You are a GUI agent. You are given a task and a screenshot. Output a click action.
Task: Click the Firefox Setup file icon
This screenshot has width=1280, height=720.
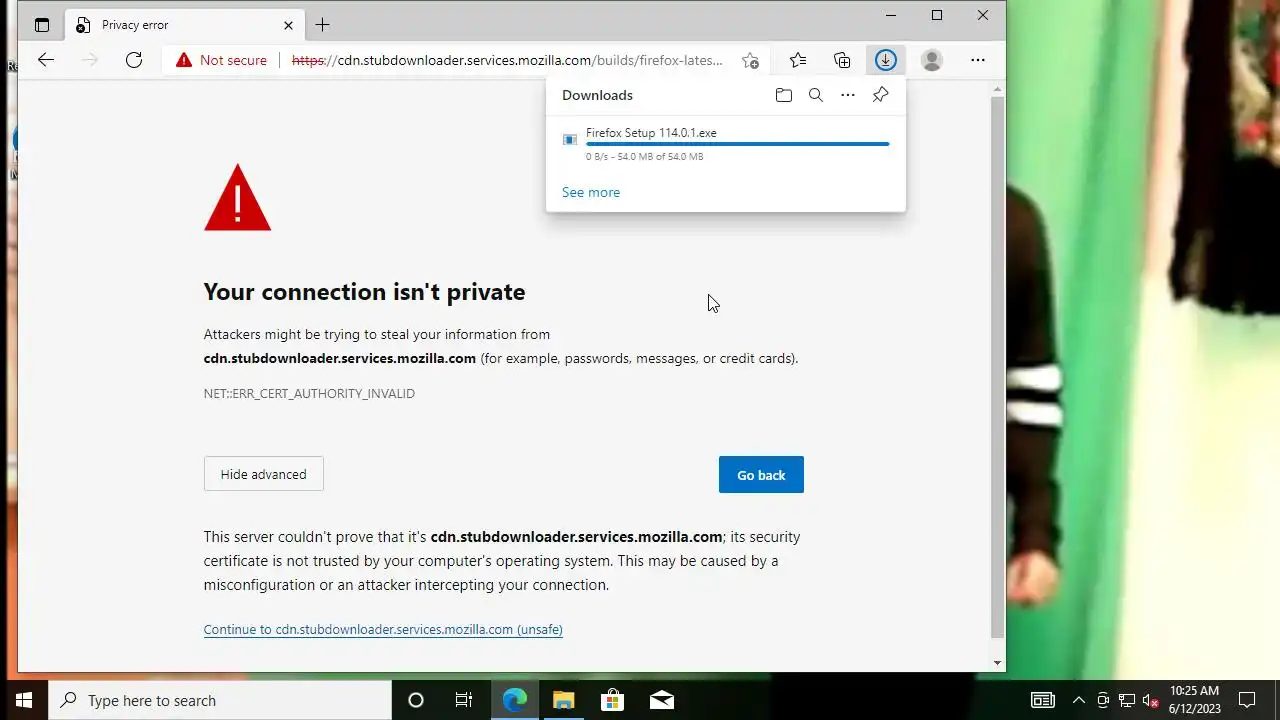tap(570, 140)
